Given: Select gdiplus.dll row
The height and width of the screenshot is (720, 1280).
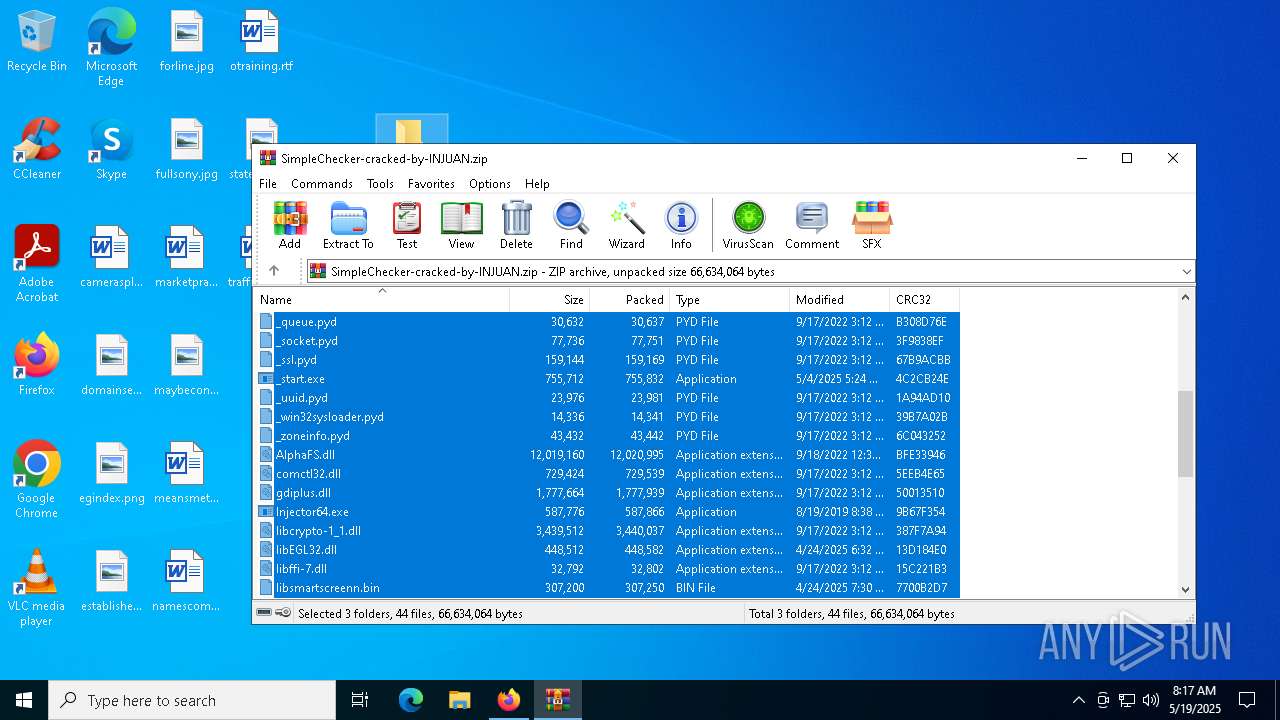Looking at the screenshot, I should [607, 493].
